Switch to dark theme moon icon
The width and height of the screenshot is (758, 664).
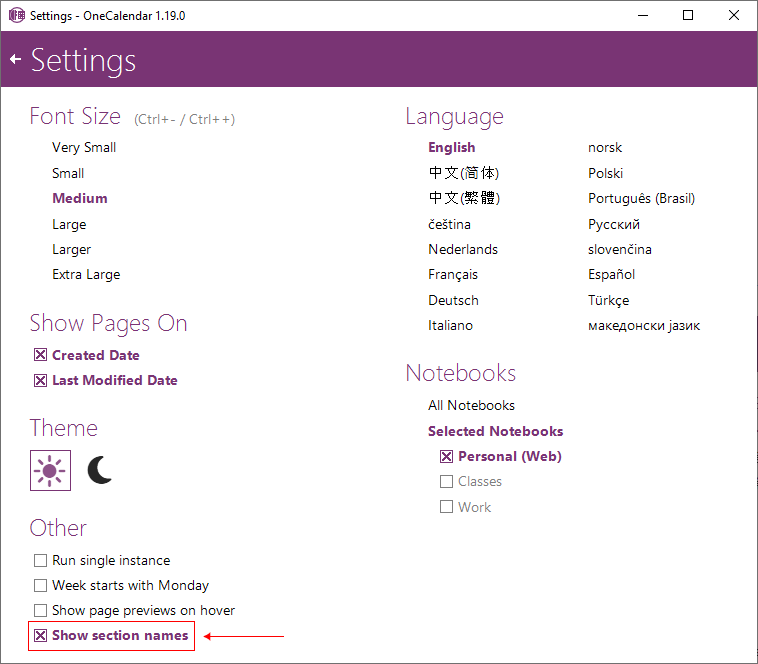pos(100,470)
